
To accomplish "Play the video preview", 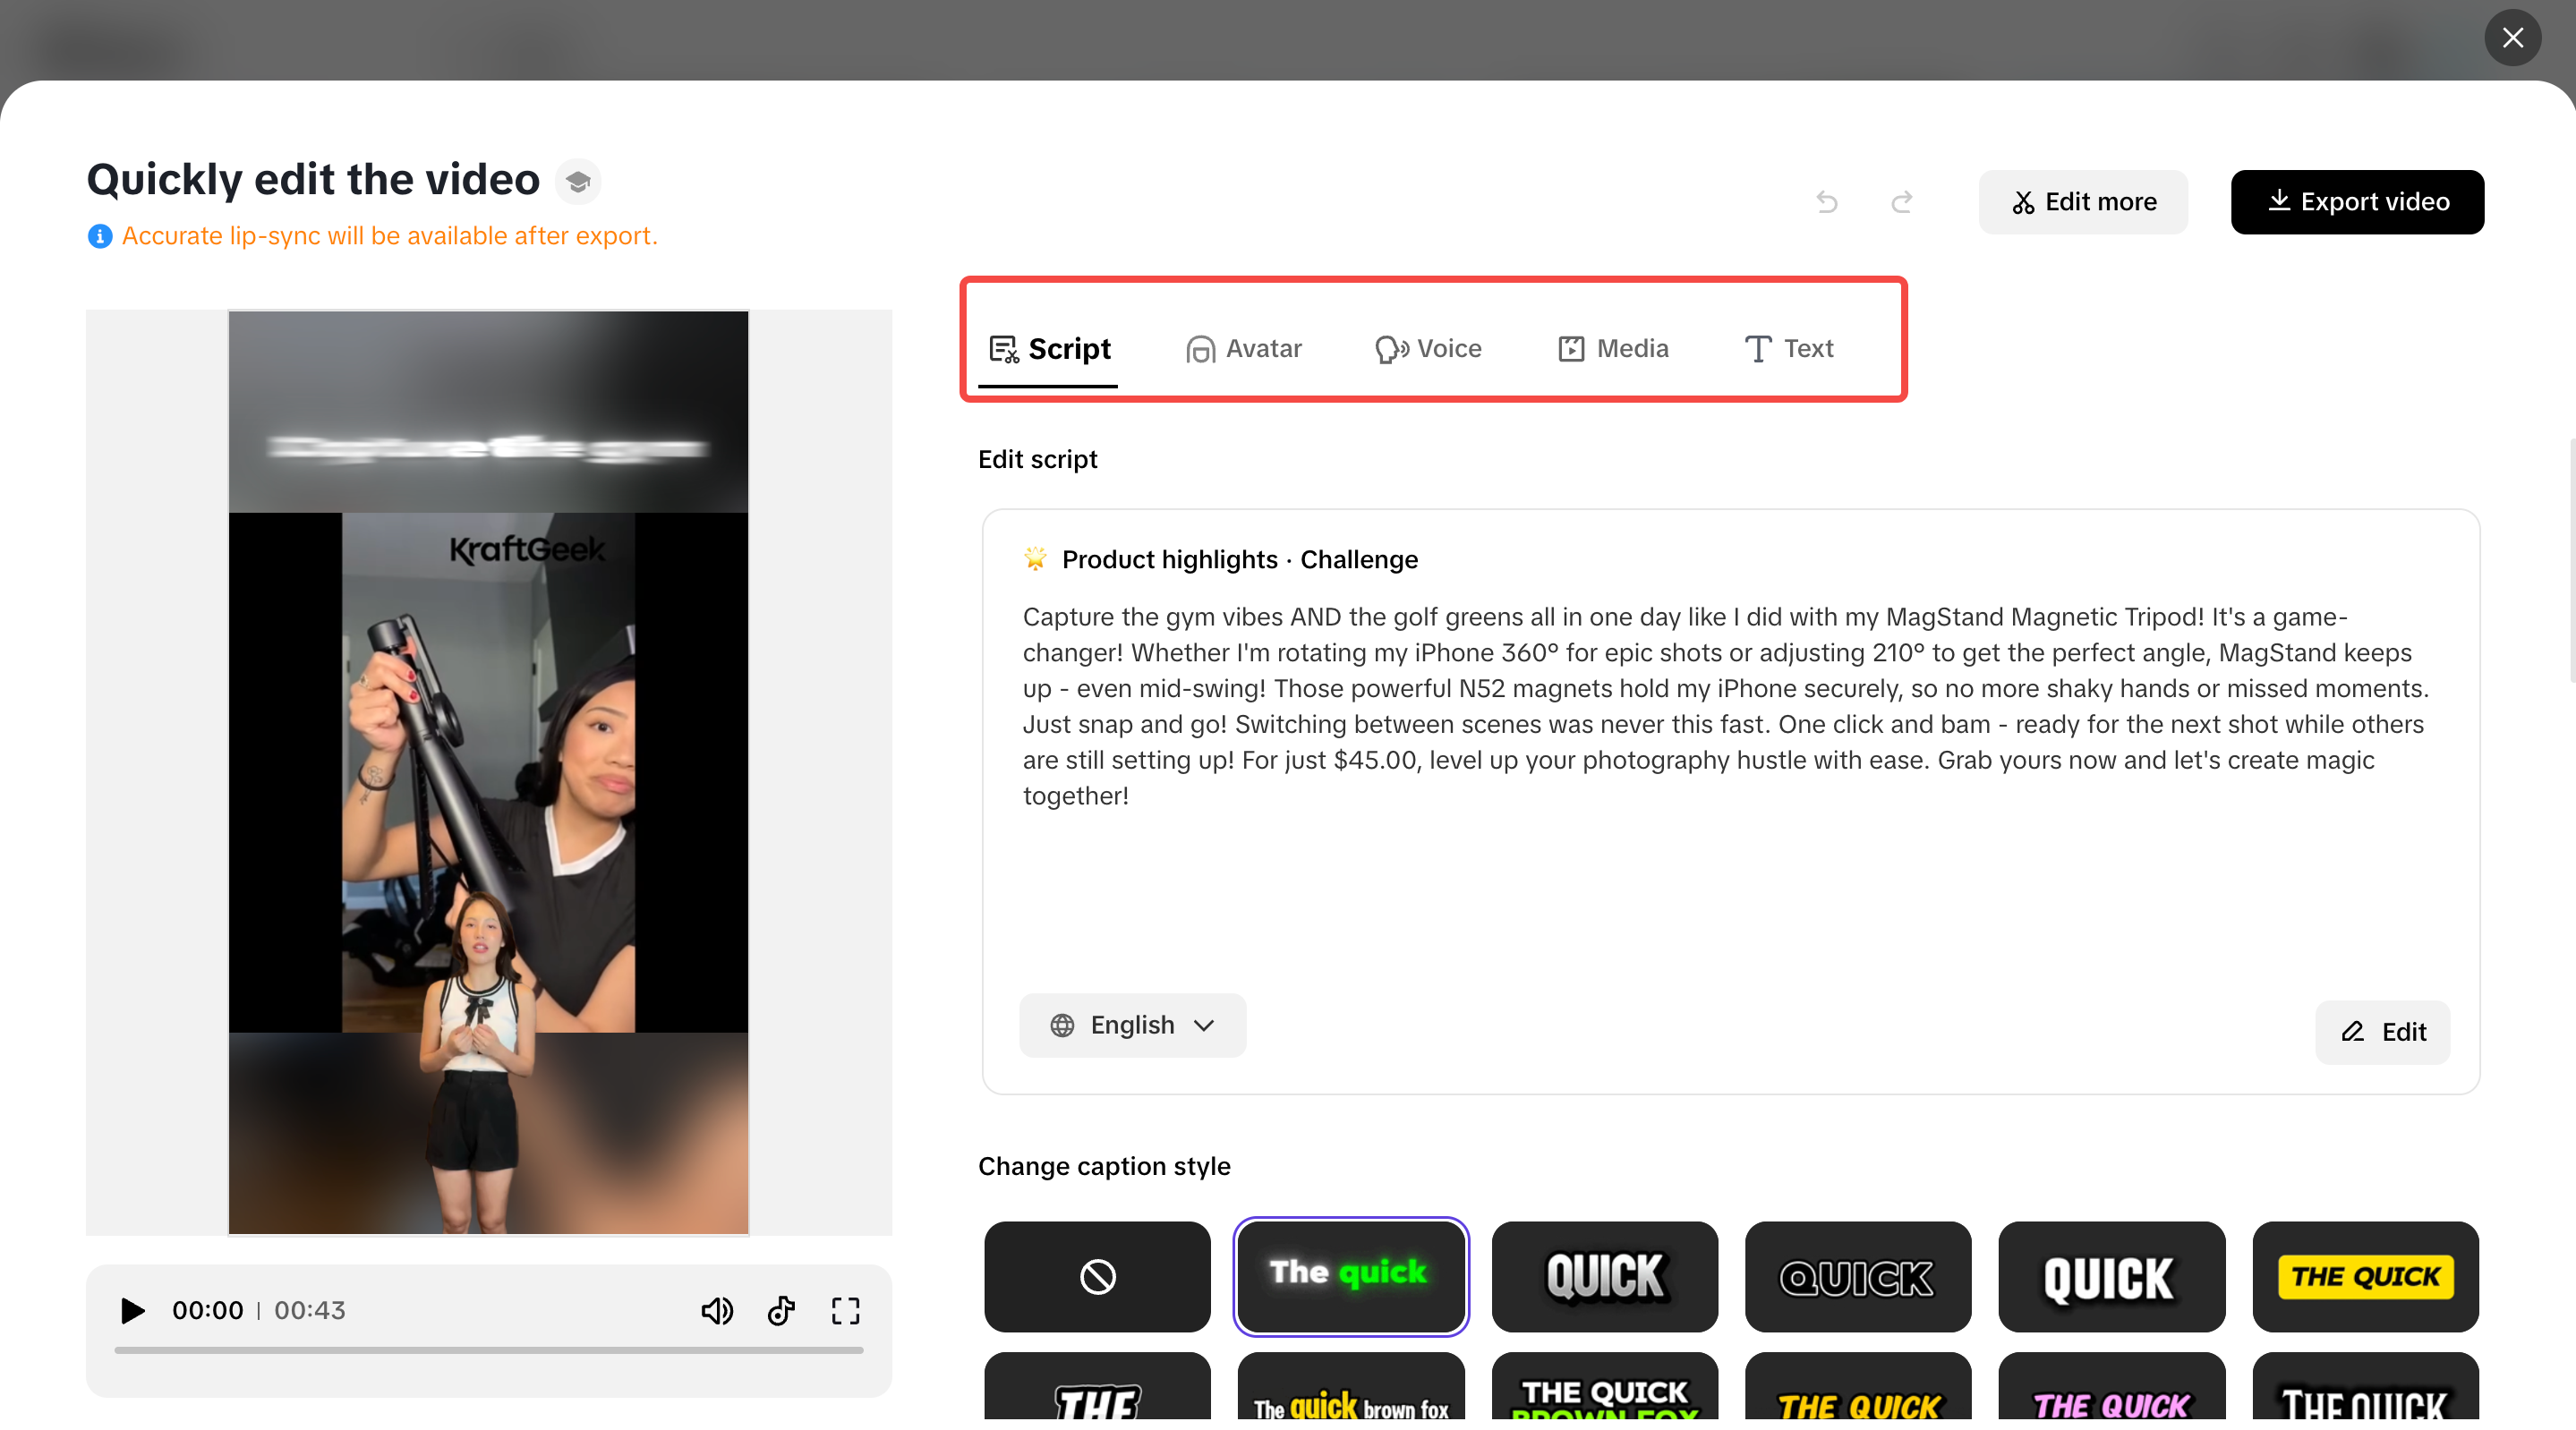I will tap(132, 1310).
